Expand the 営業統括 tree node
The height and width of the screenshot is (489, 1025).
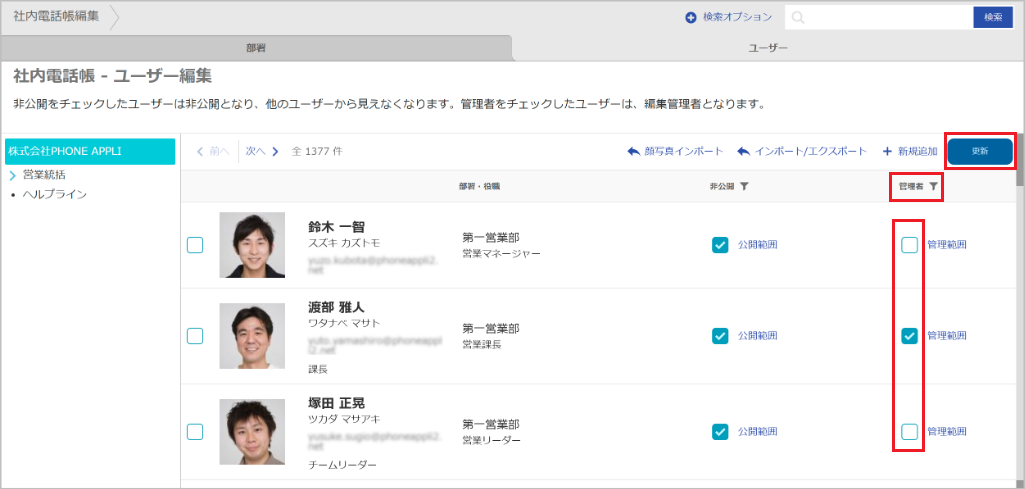point(13,175)
